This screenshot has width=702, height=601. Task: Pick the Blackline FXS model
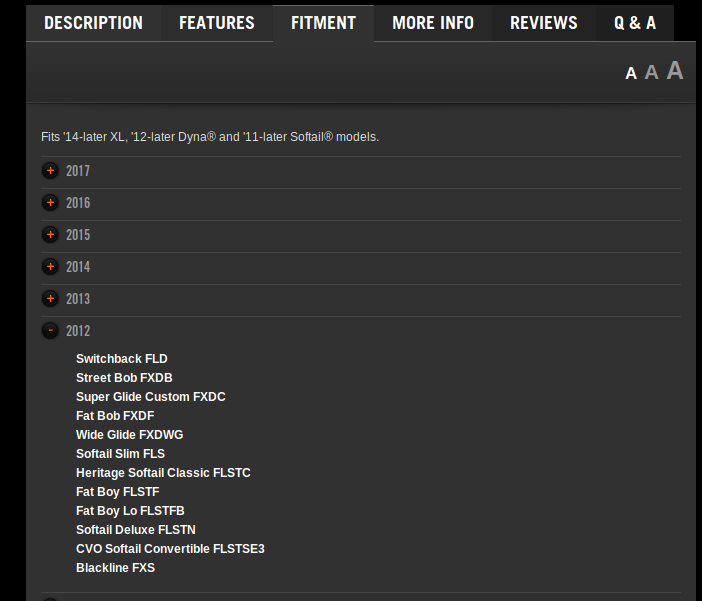pyautogui.click(x=115, y=568)
